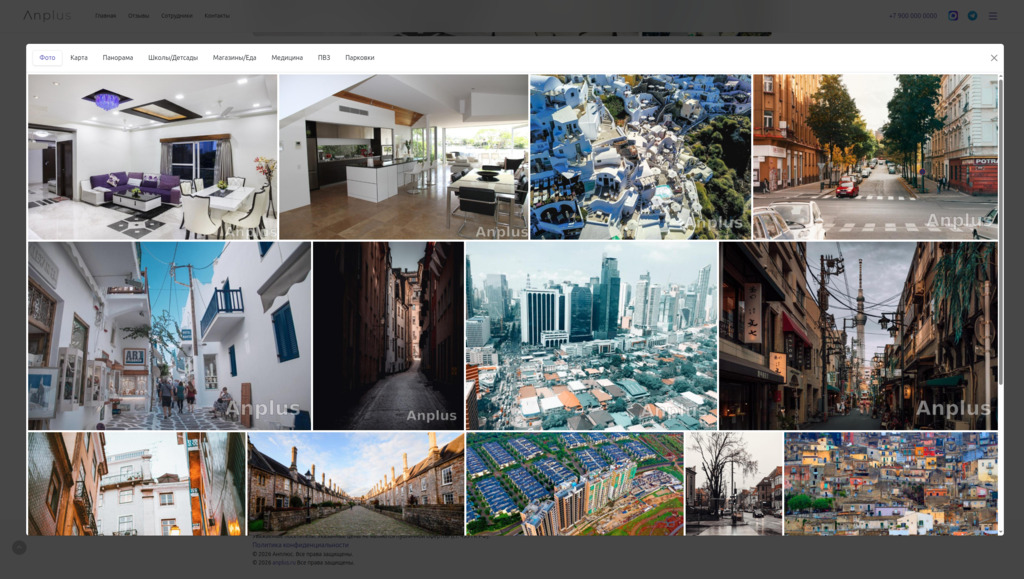Select the ПВЗ tab

click(x=324, y=58)
